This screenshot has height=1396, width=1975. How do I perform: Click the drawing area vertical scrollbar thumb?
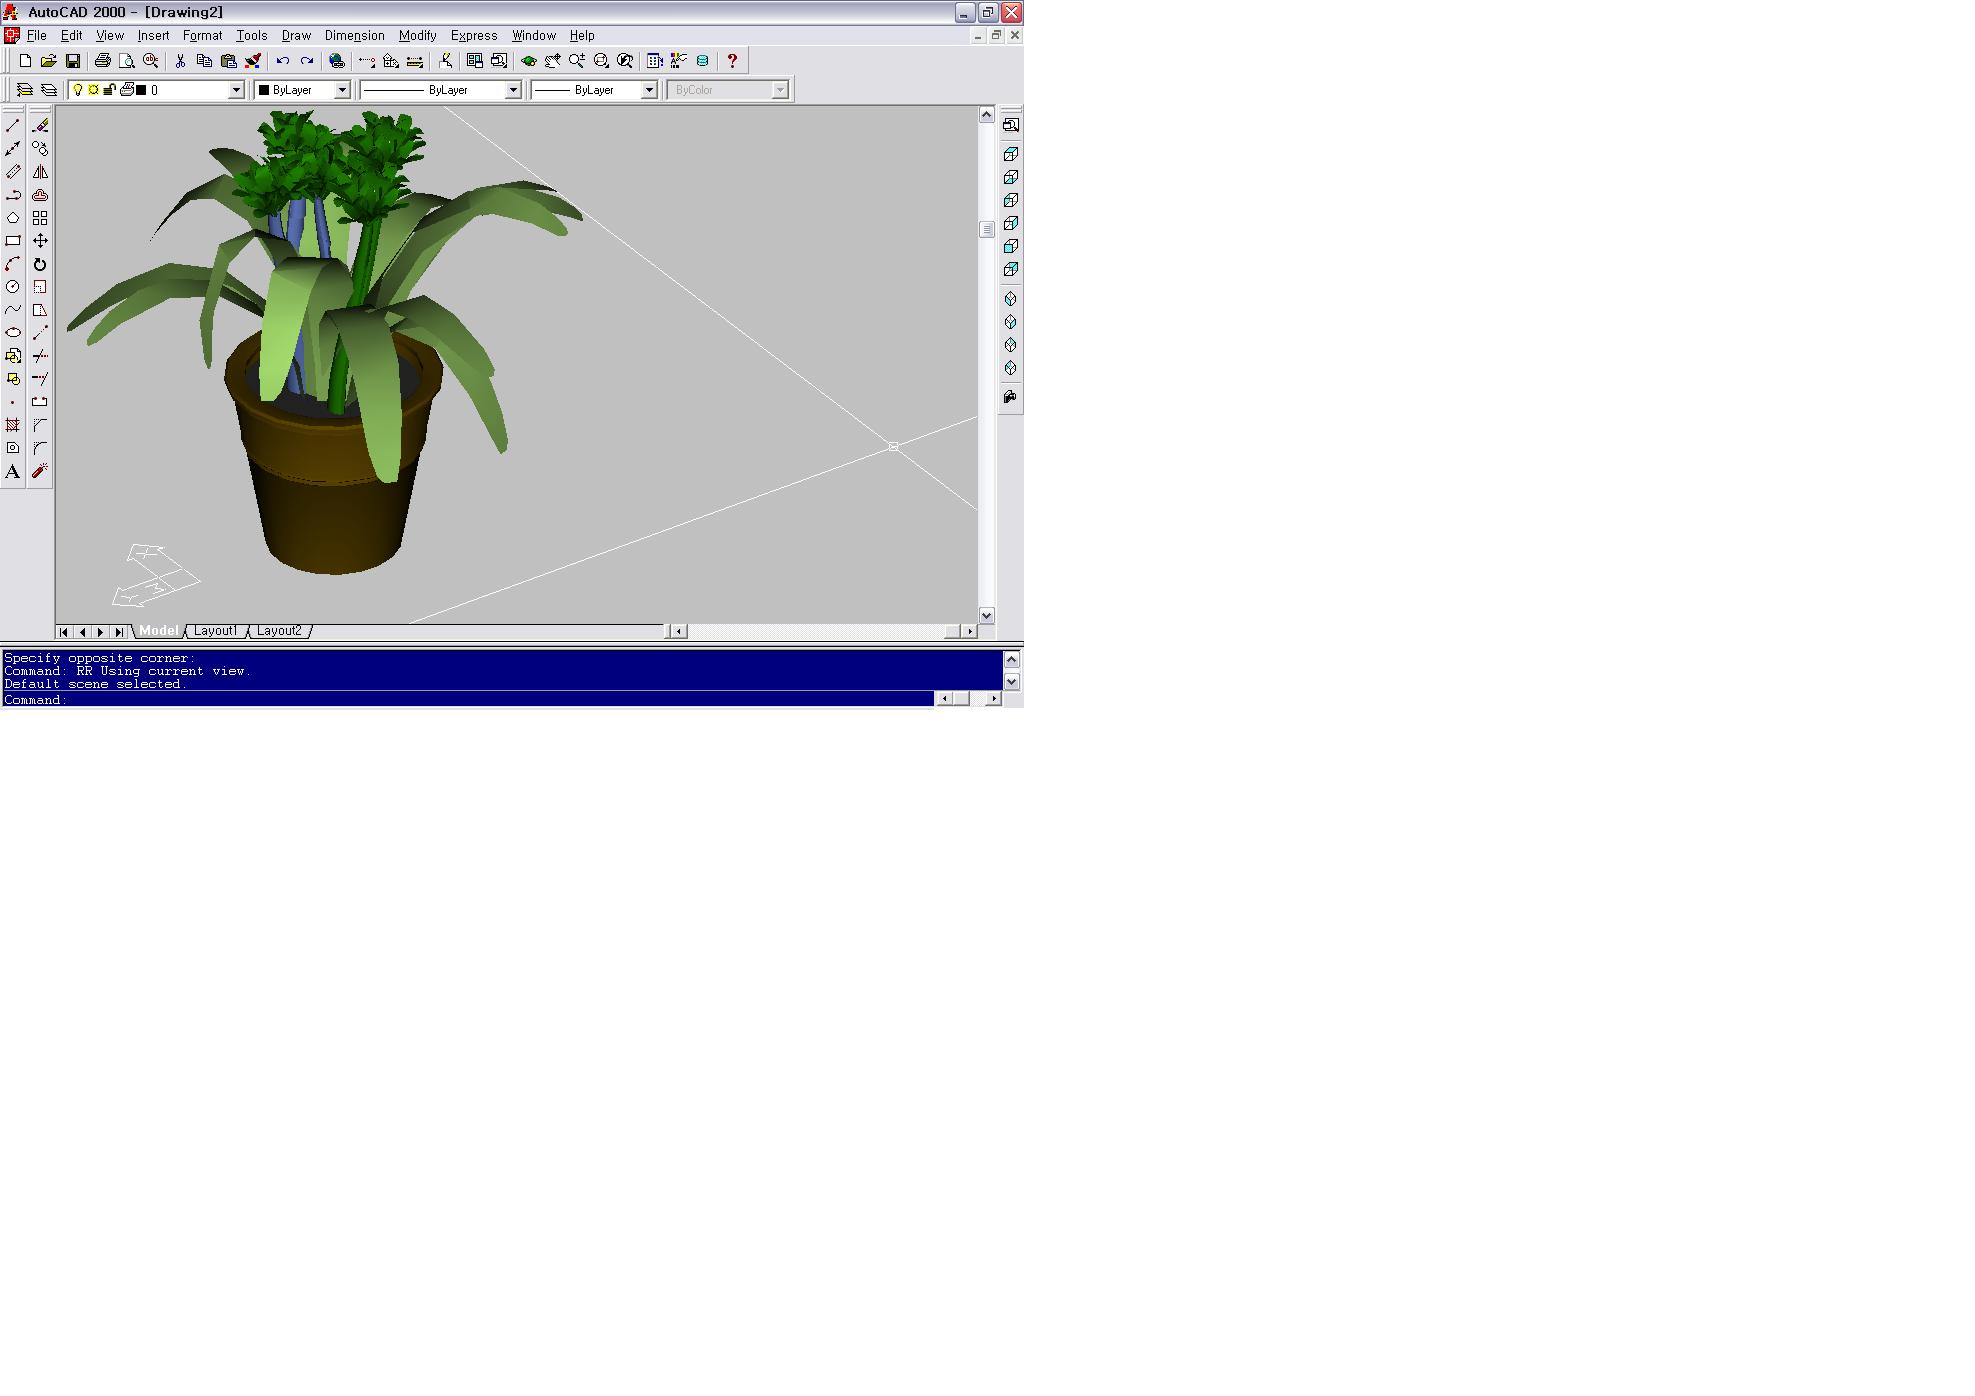(x=986, y=230)
